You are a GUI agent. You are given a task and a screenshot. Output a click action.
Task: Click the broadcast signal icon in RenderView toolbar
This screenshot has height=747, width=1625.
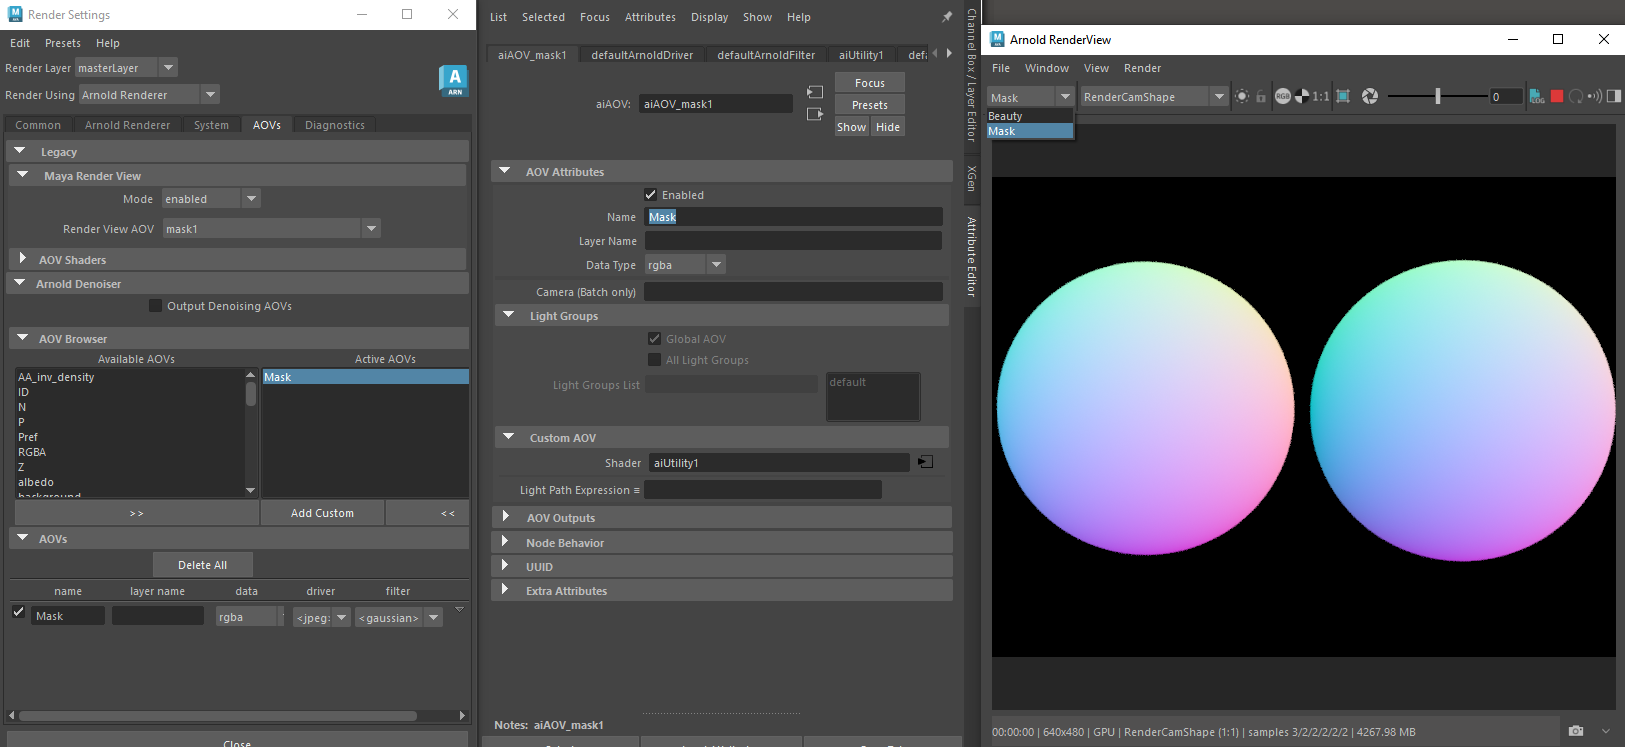point(1595,96)
